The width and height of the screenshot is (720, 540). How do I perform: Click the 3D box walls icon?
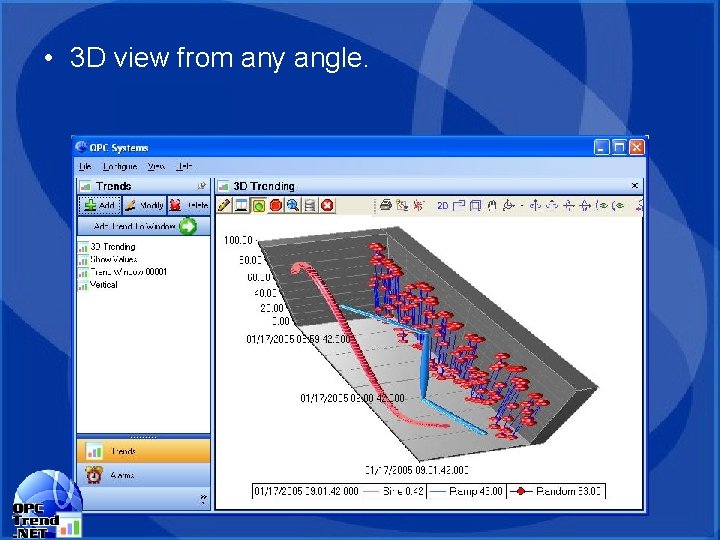click(x=476, y=205)
